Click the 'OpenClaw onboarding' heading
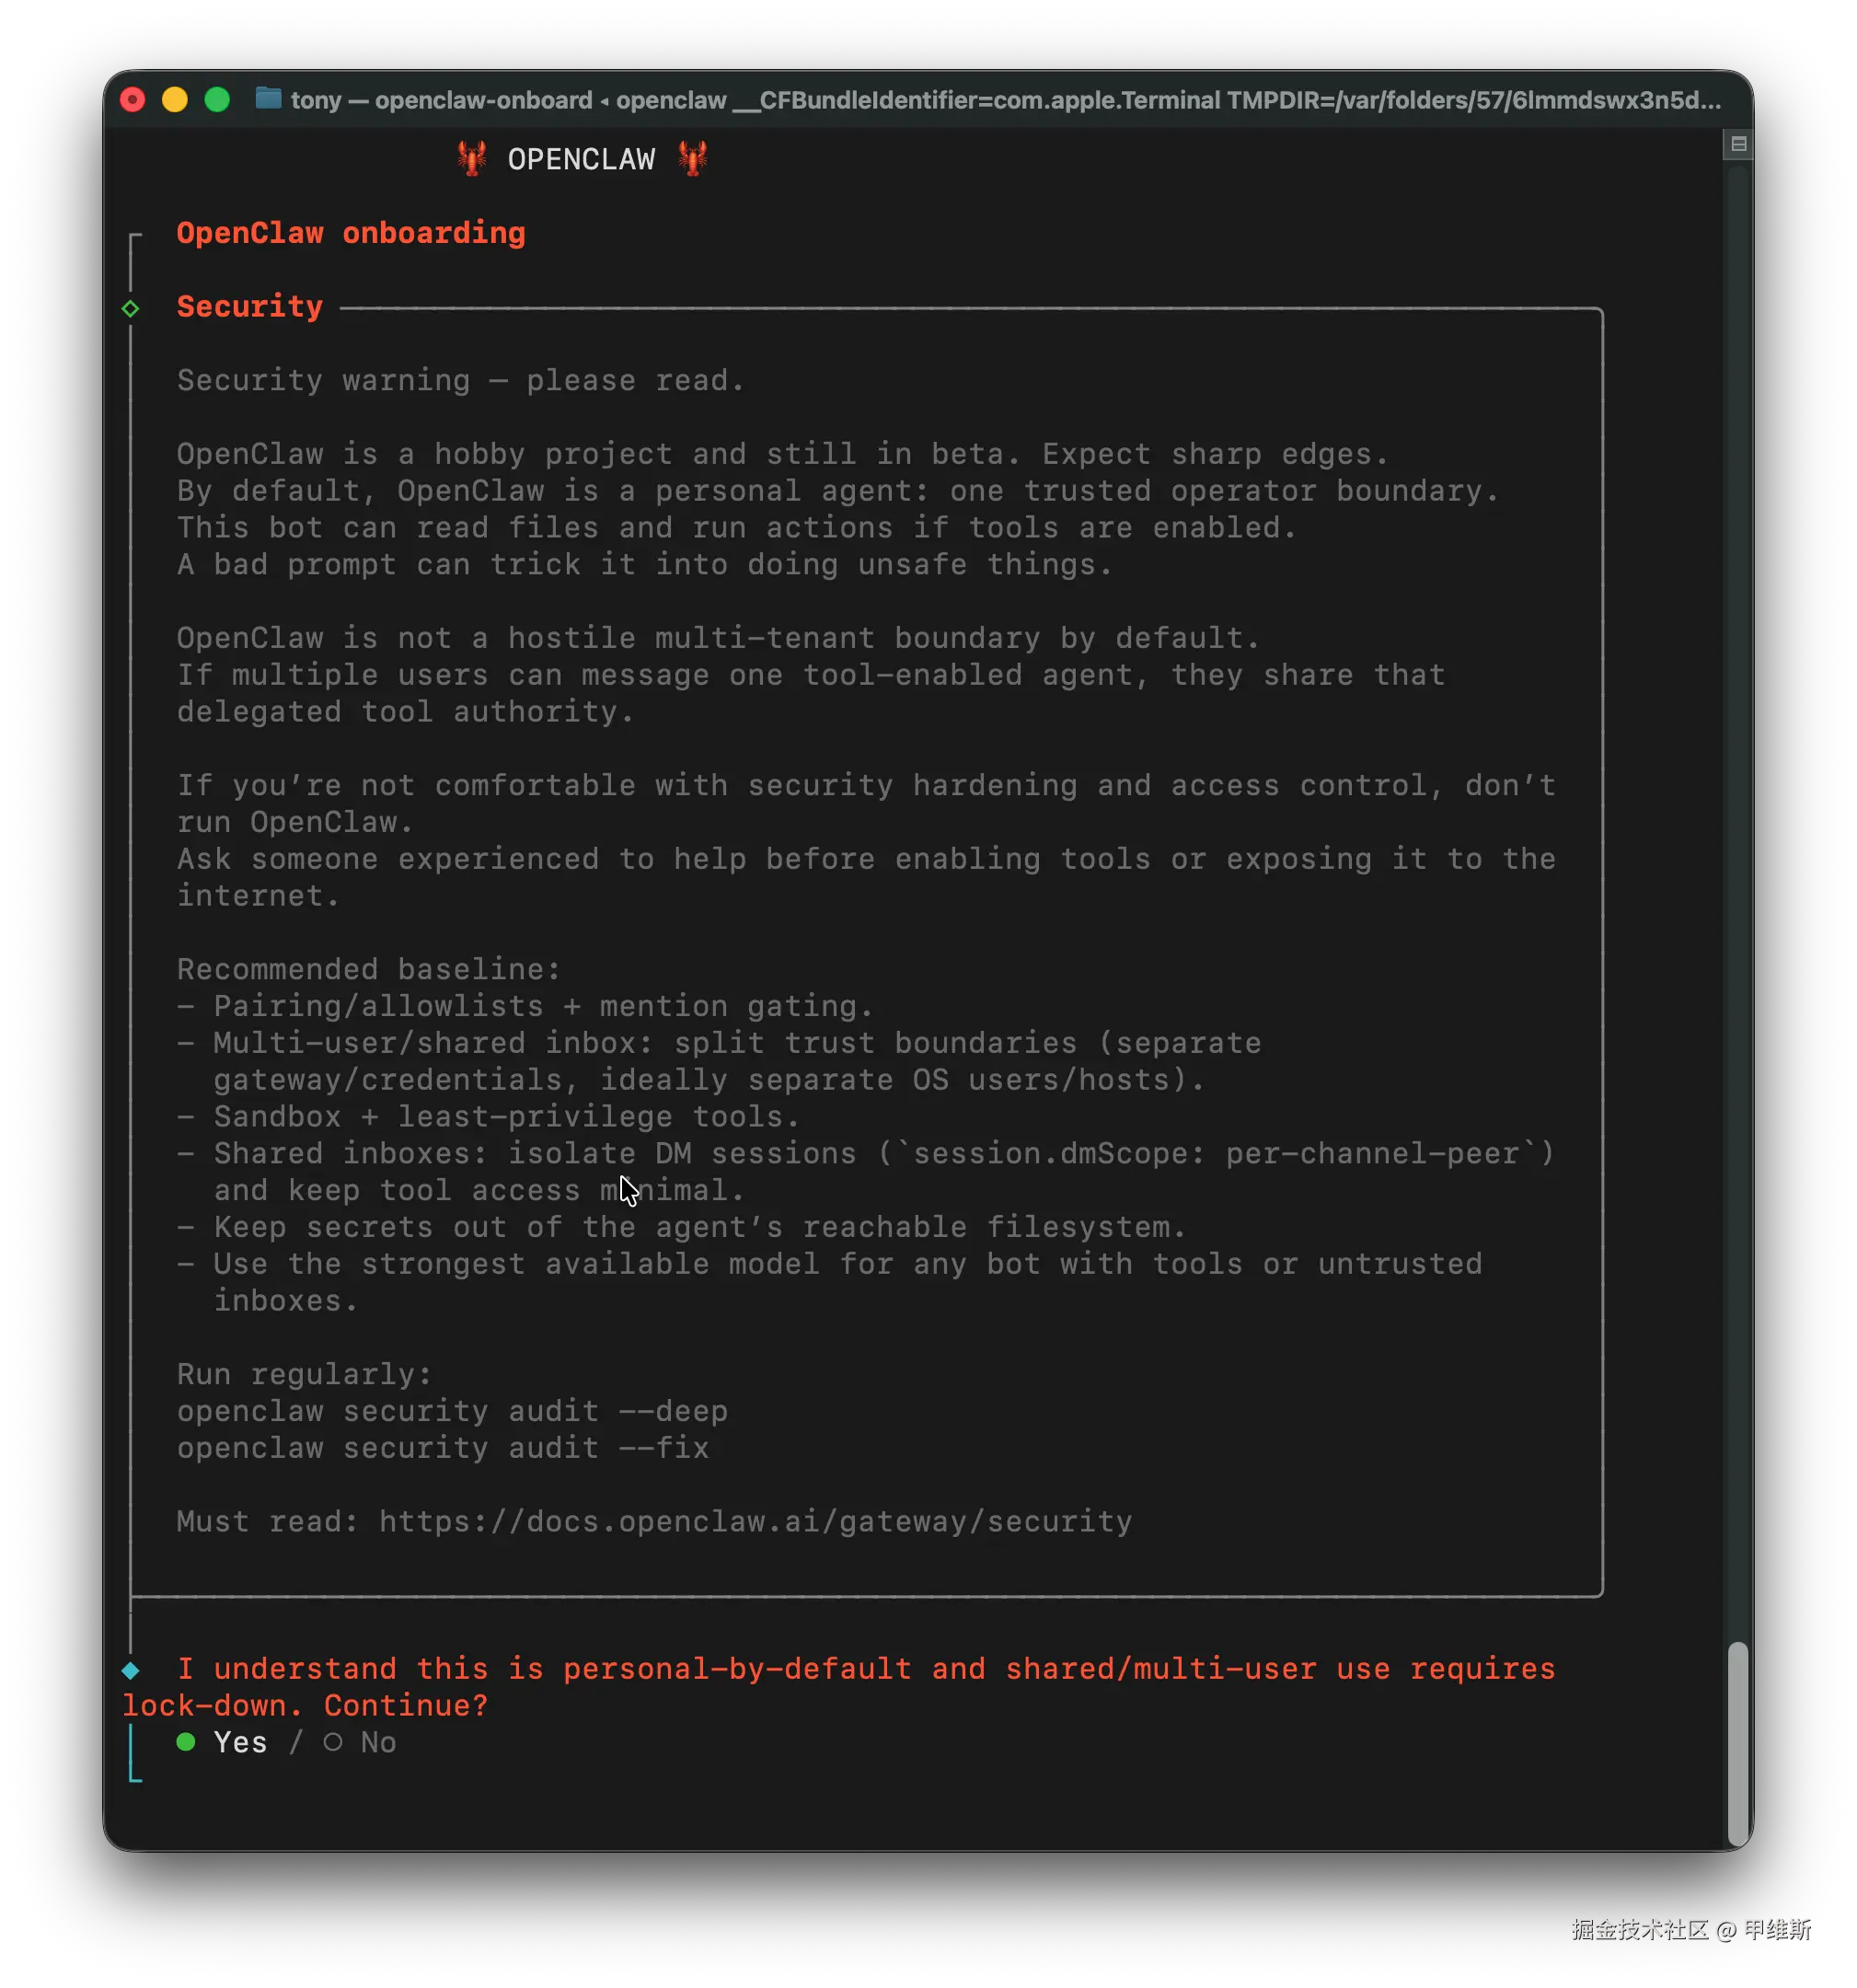This screenshot has height=1988, width=1857. [350, 233]
